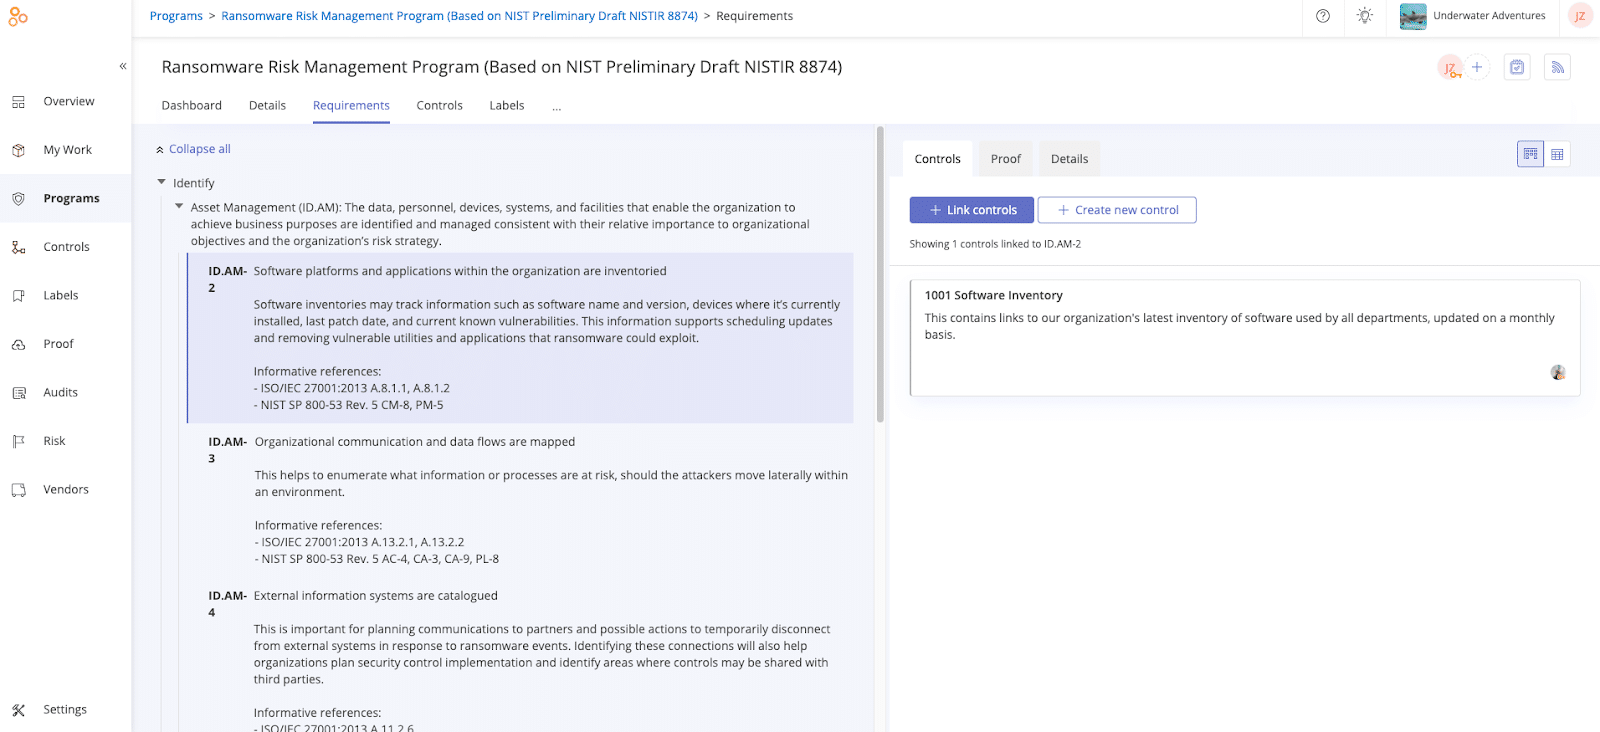Screen dimensions: 1600x732
Task: Toggle the light/dark theme sun icon
Action: [x=1365, y=16]
